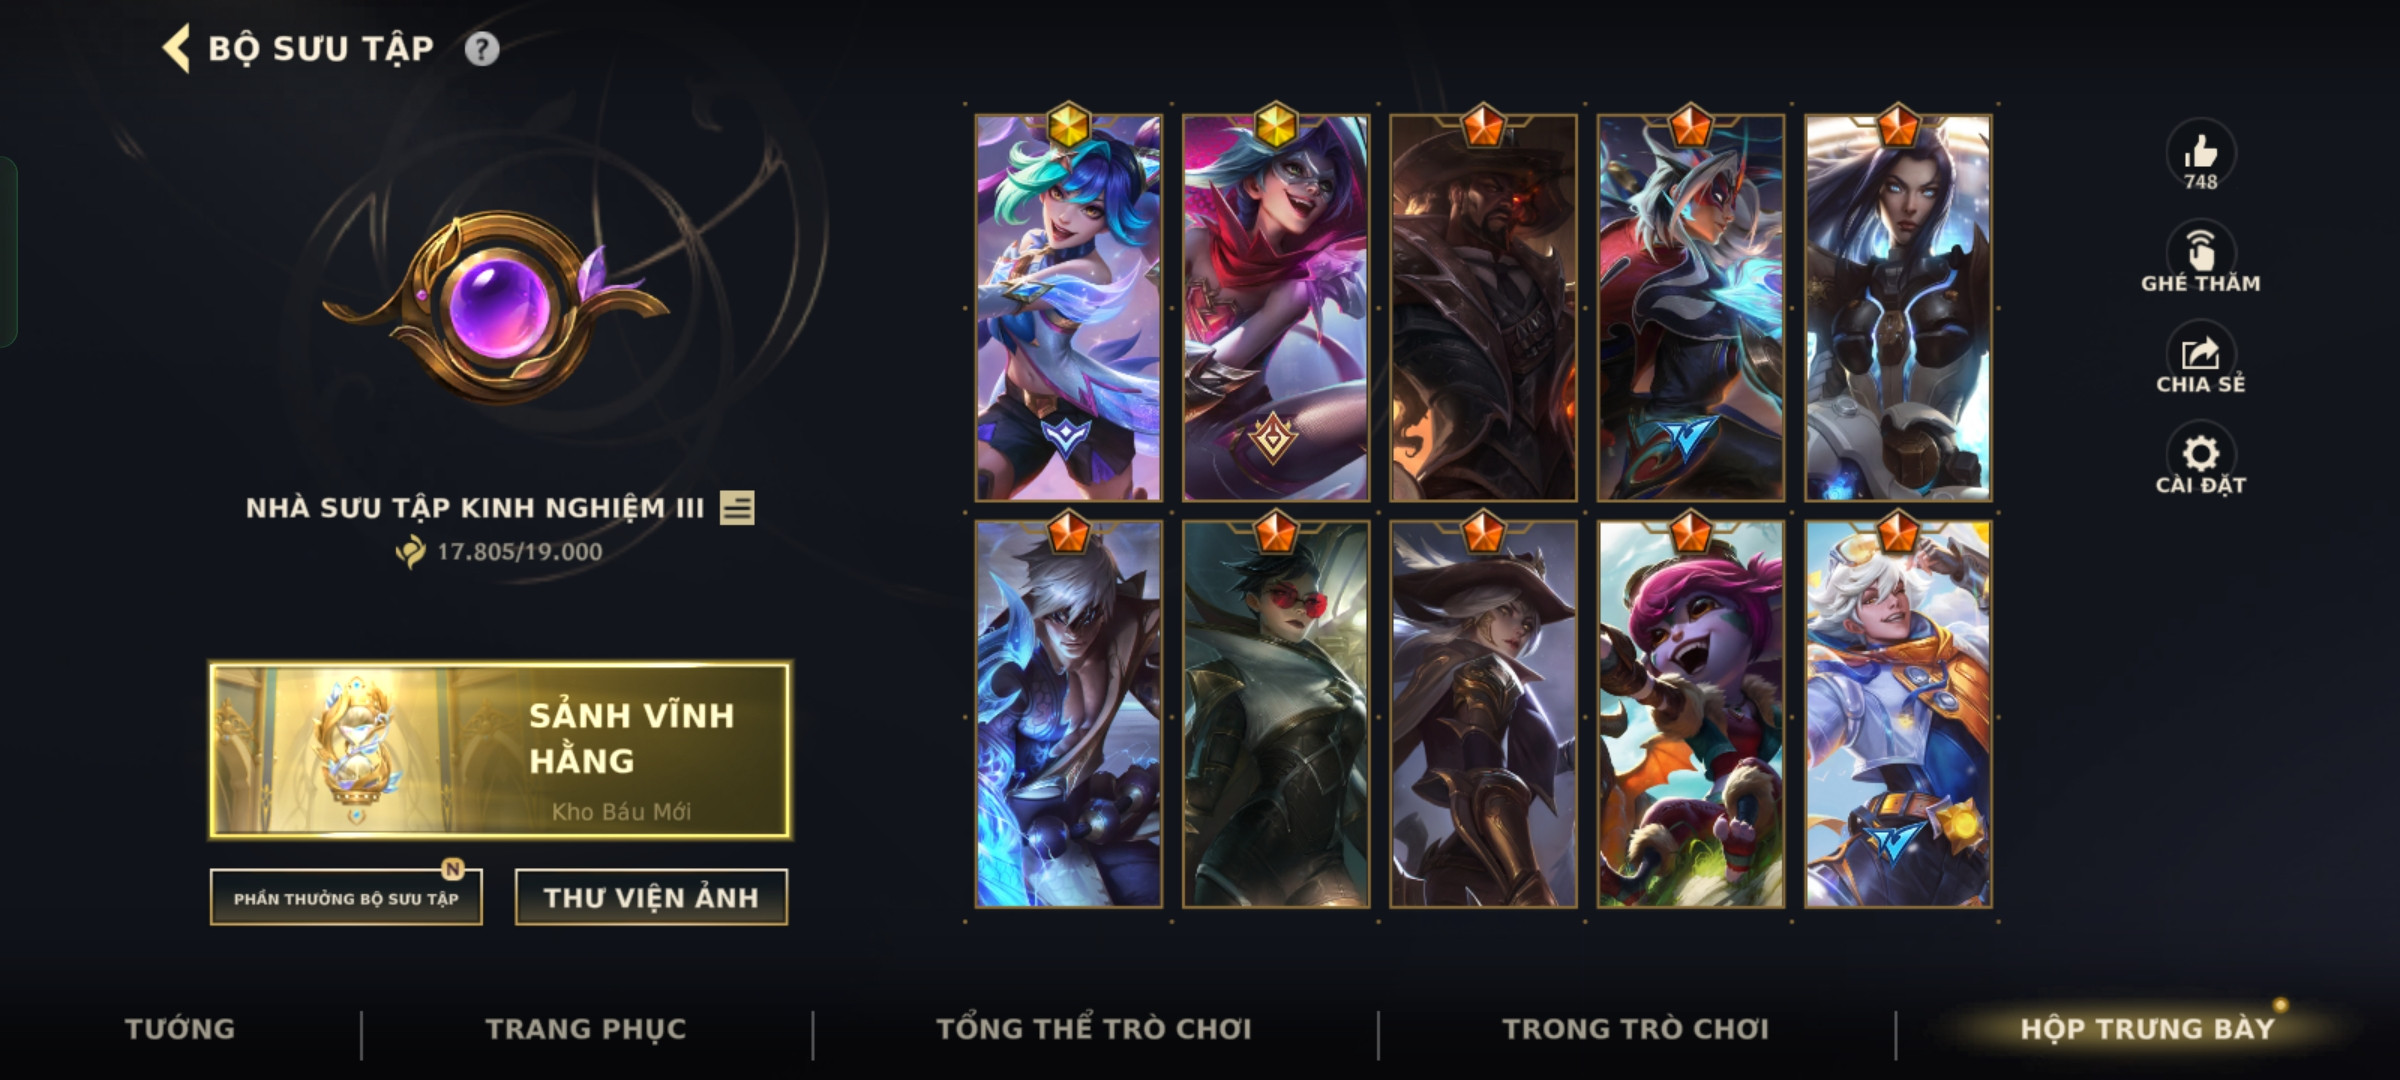Go back using the arrow beside Bộ Sưu Tập

(177, 49)
